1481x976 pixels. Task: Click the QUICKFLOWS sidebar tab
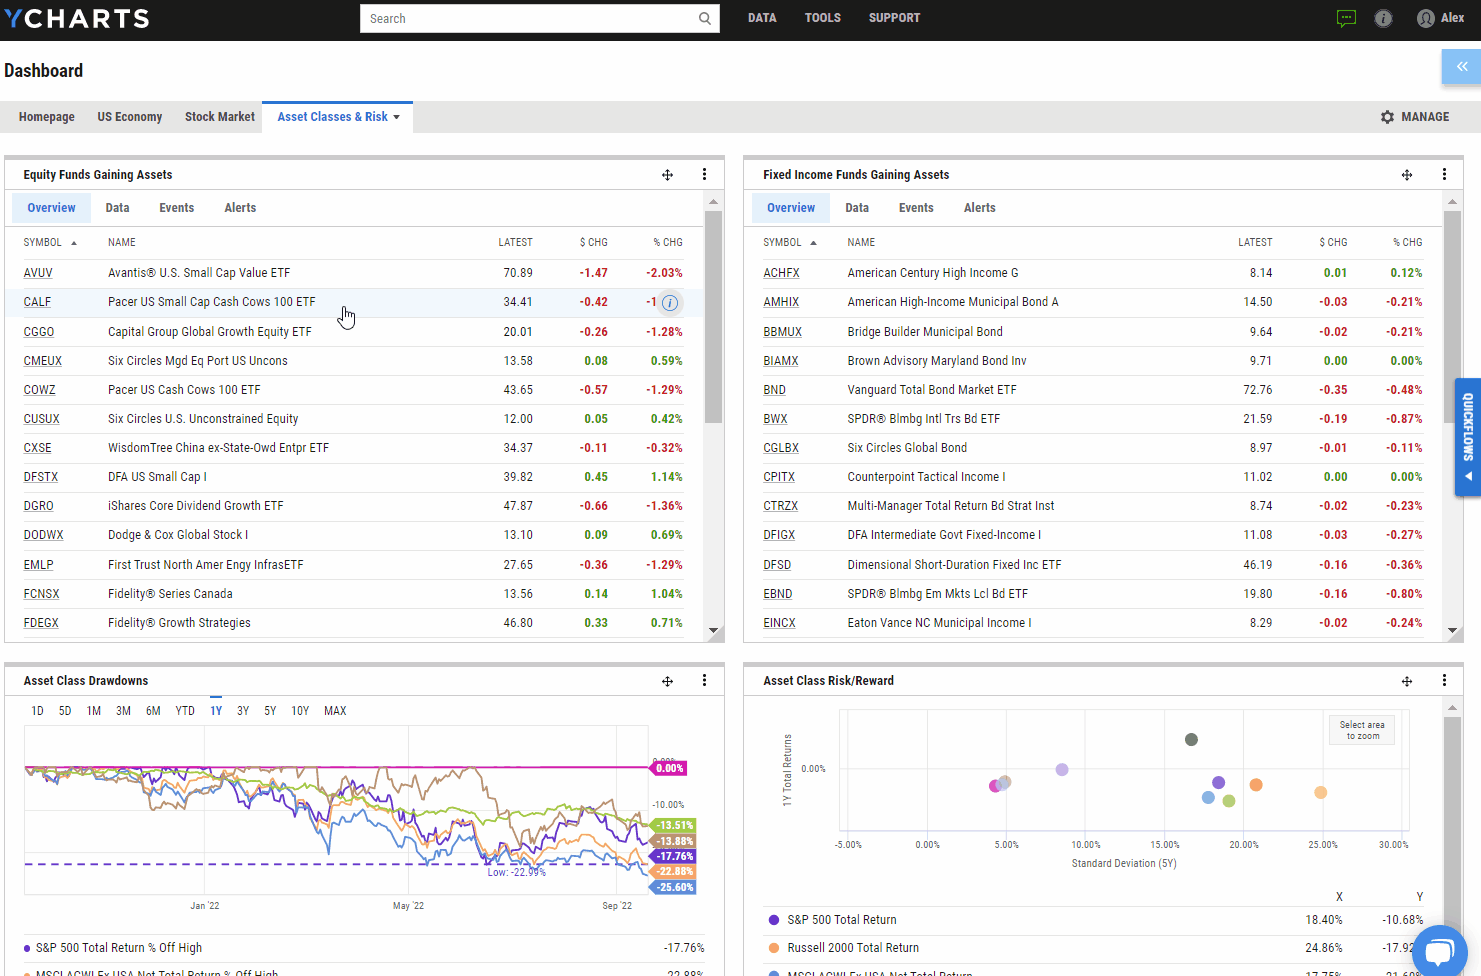[x=1466, y=435]
